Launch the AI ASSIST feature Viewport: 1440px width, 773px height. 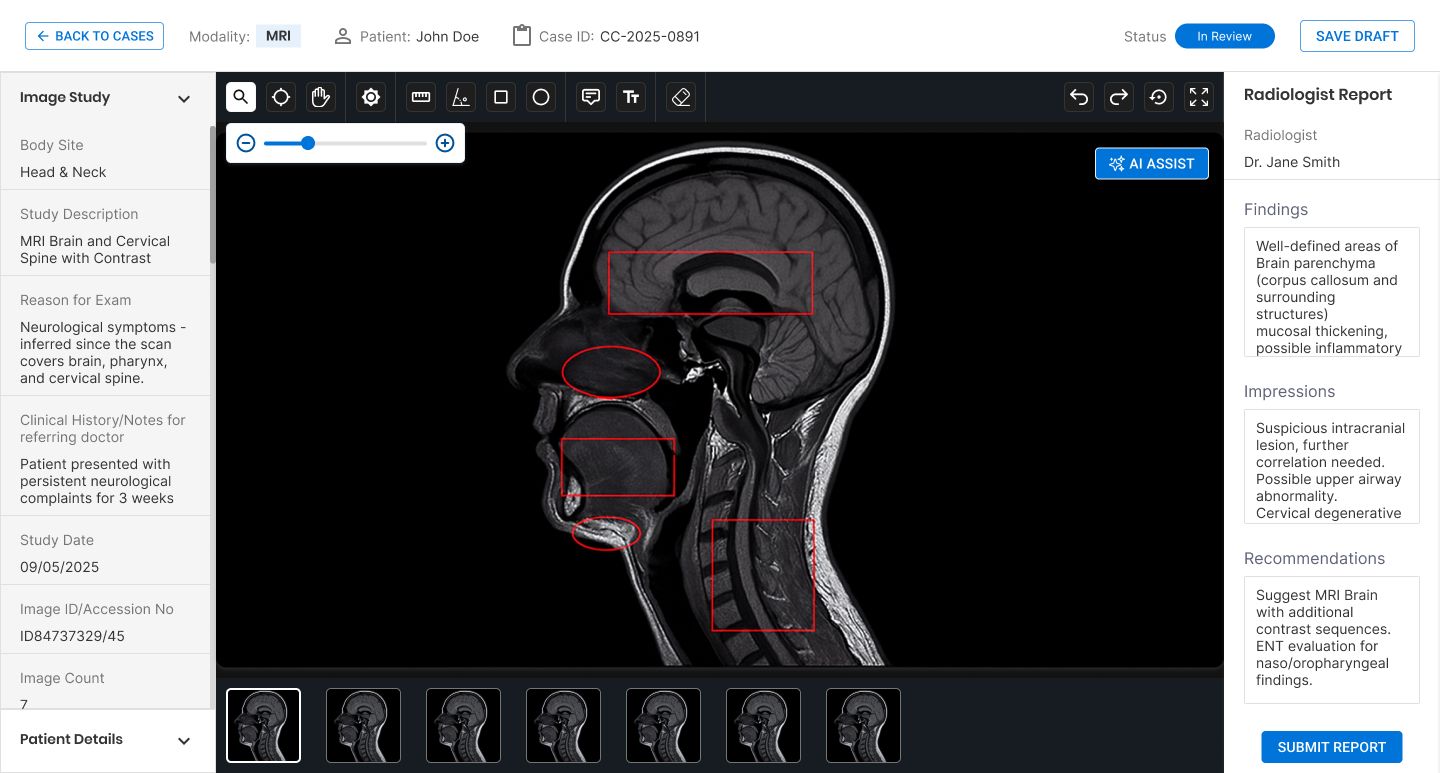coord(1151,163)
